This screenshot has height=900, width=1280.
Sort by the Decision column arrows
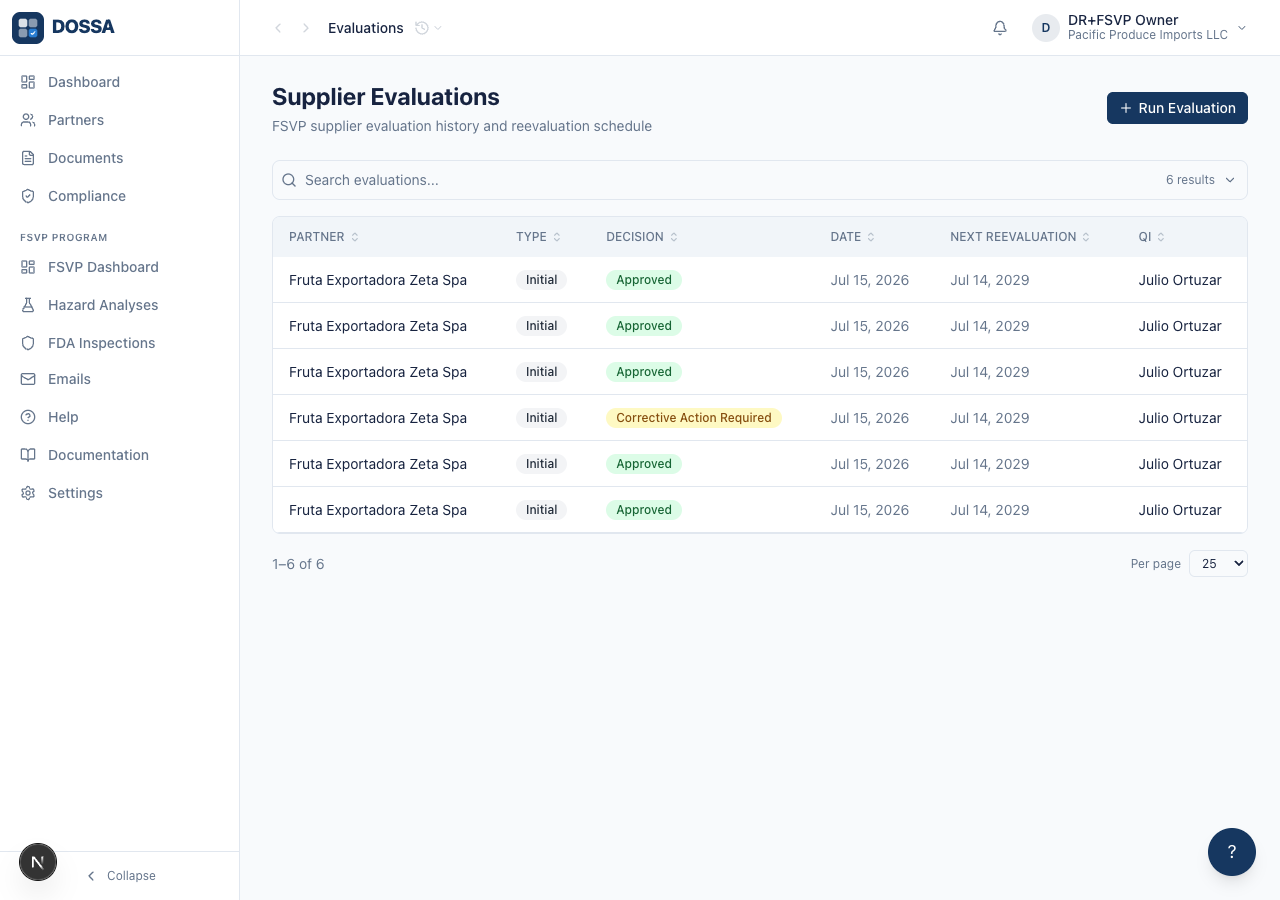pyautogui.click(x=674, y=237)
